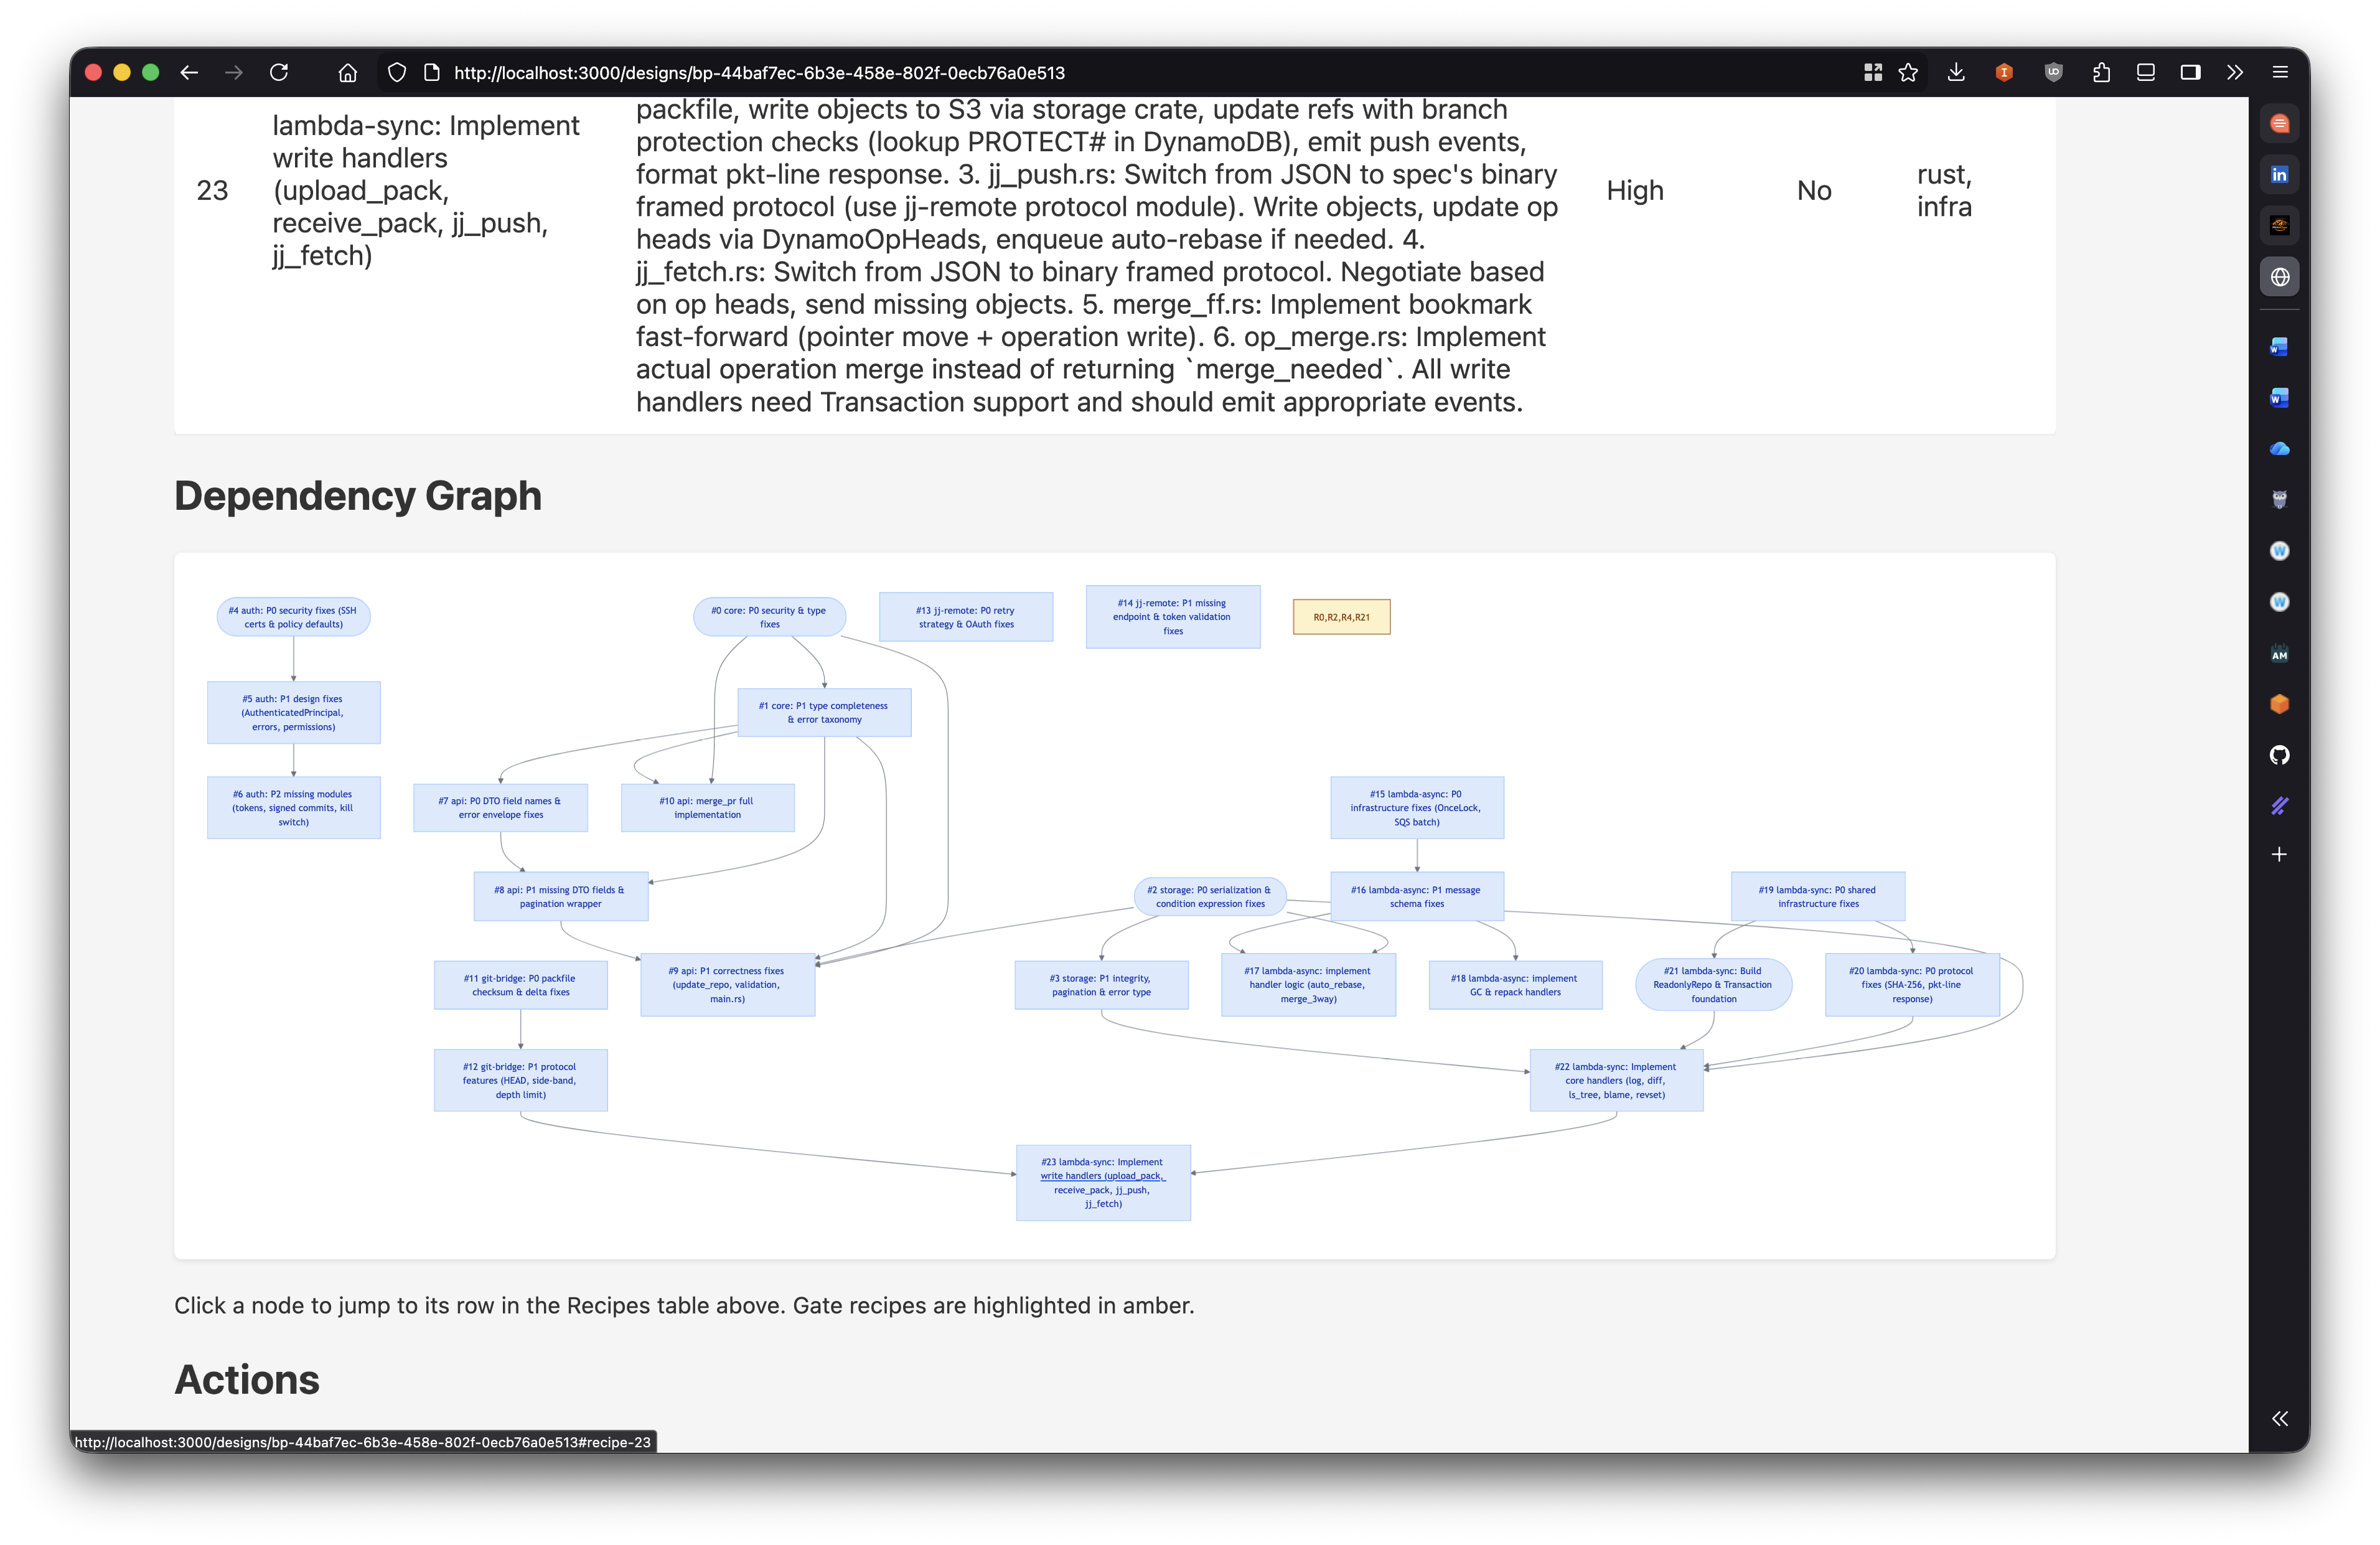This screenshot has height=1545, width=2380.
Task: Select the globe web panel sidebar icon
Action: [2280, 277]
